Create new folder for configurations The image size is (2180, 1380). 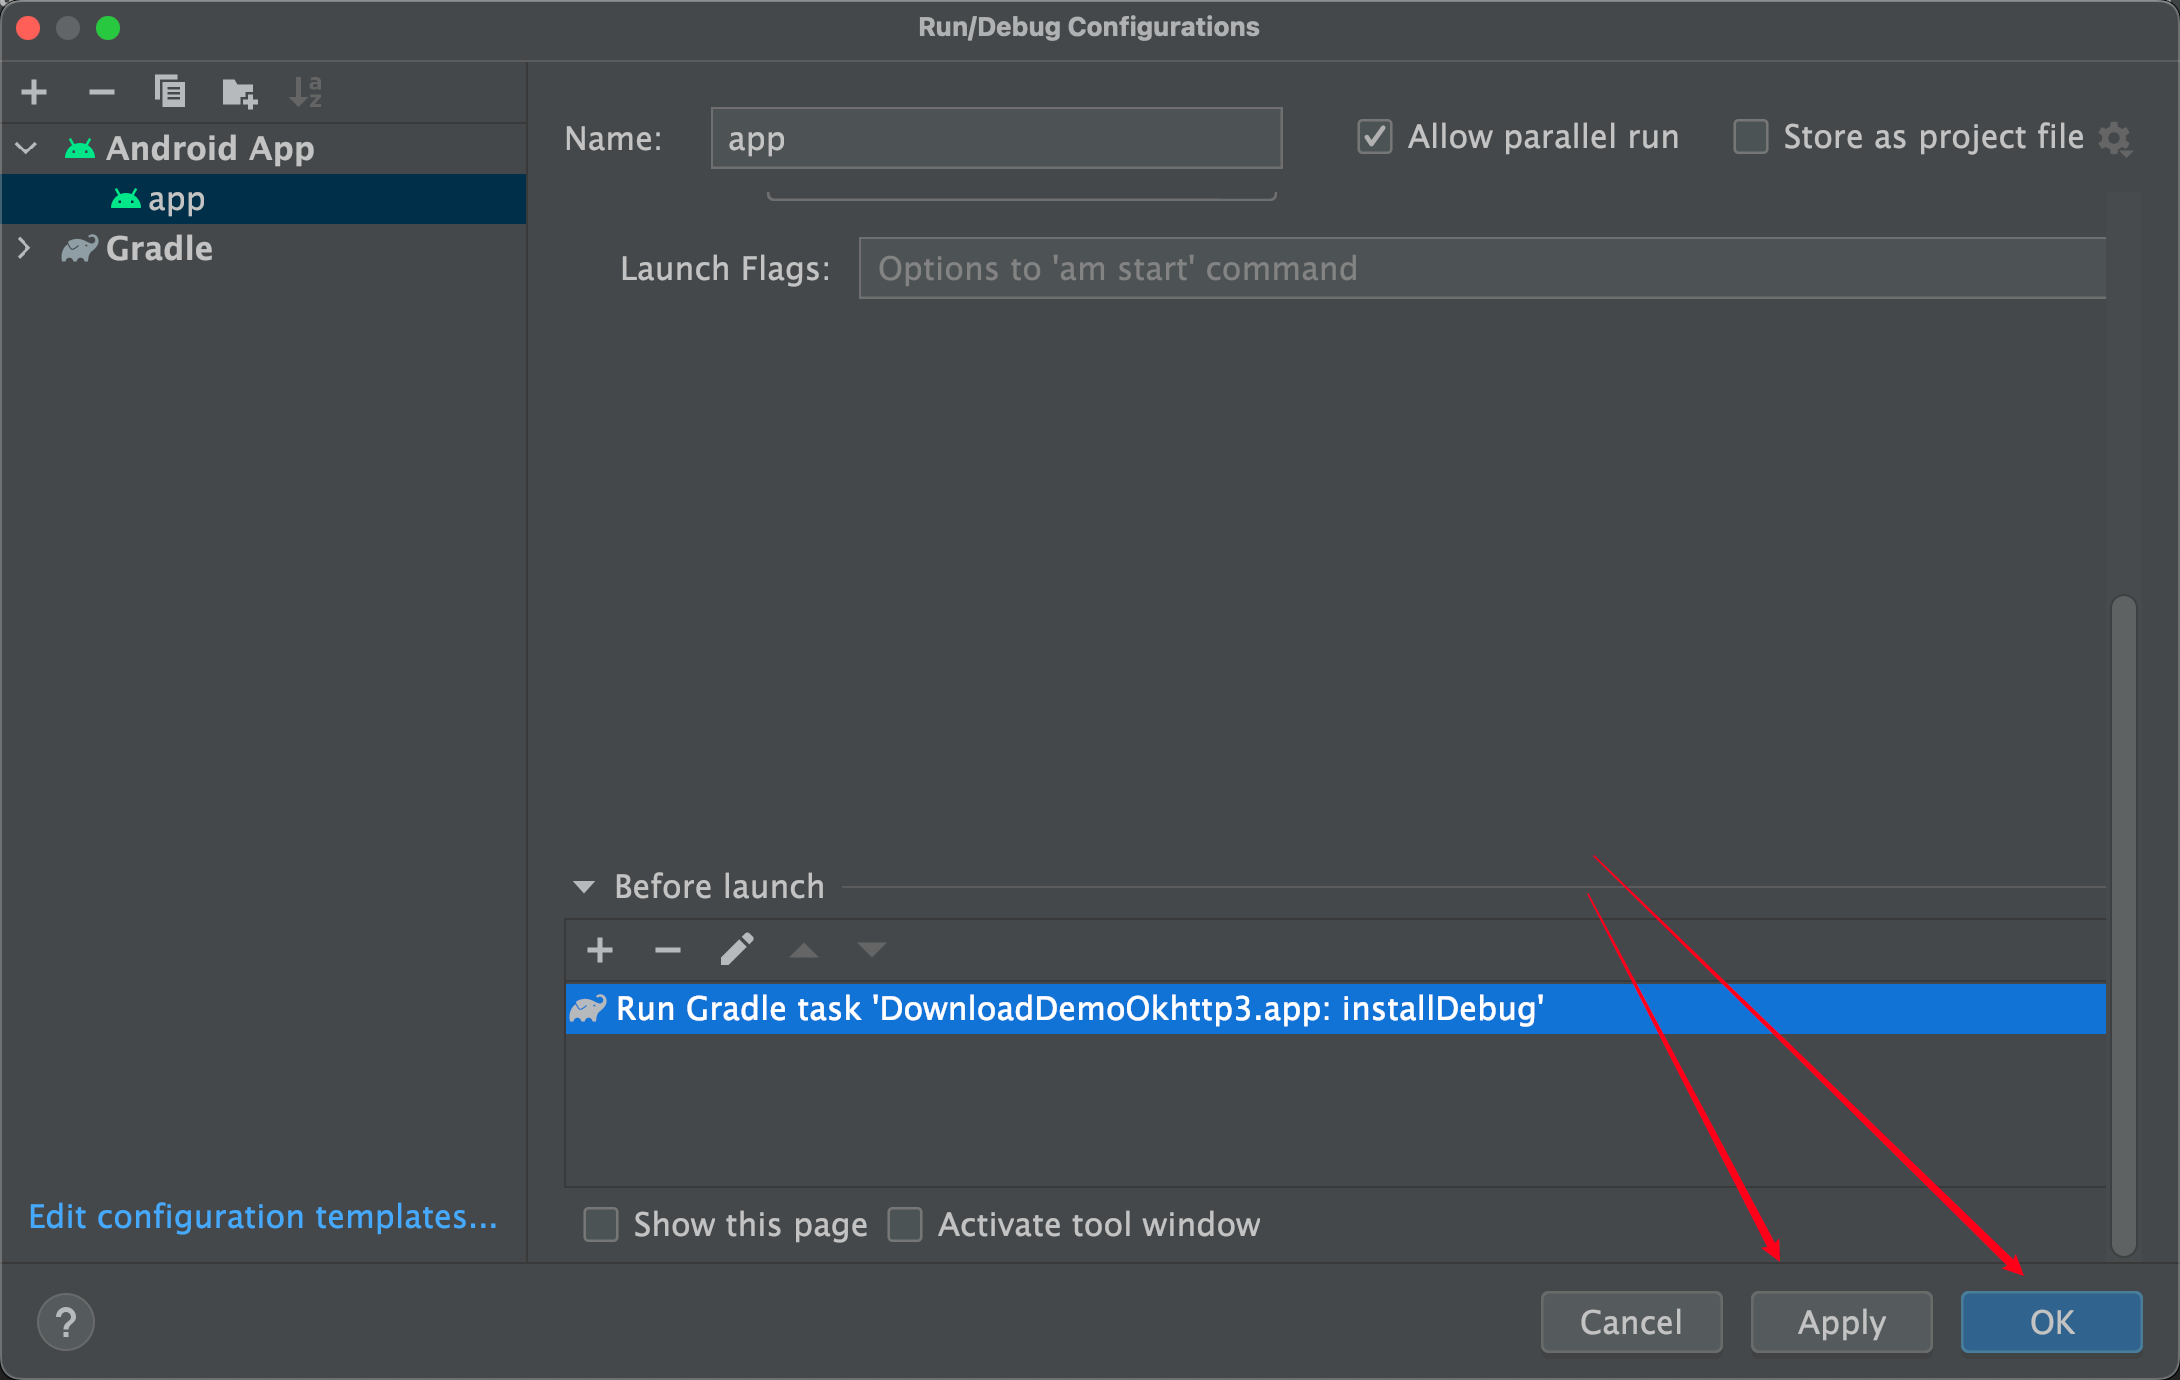pos(239,92)
